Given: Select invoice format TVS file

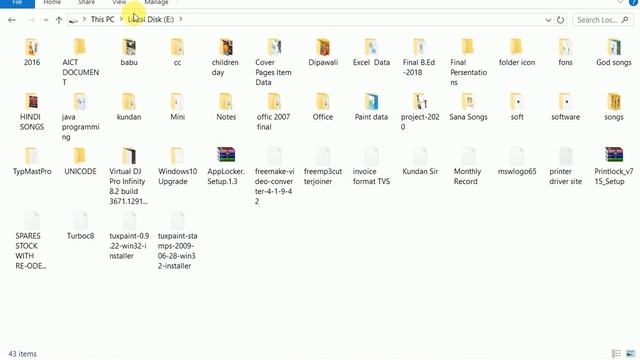Looking at the screenshot, I should point(371,167).
